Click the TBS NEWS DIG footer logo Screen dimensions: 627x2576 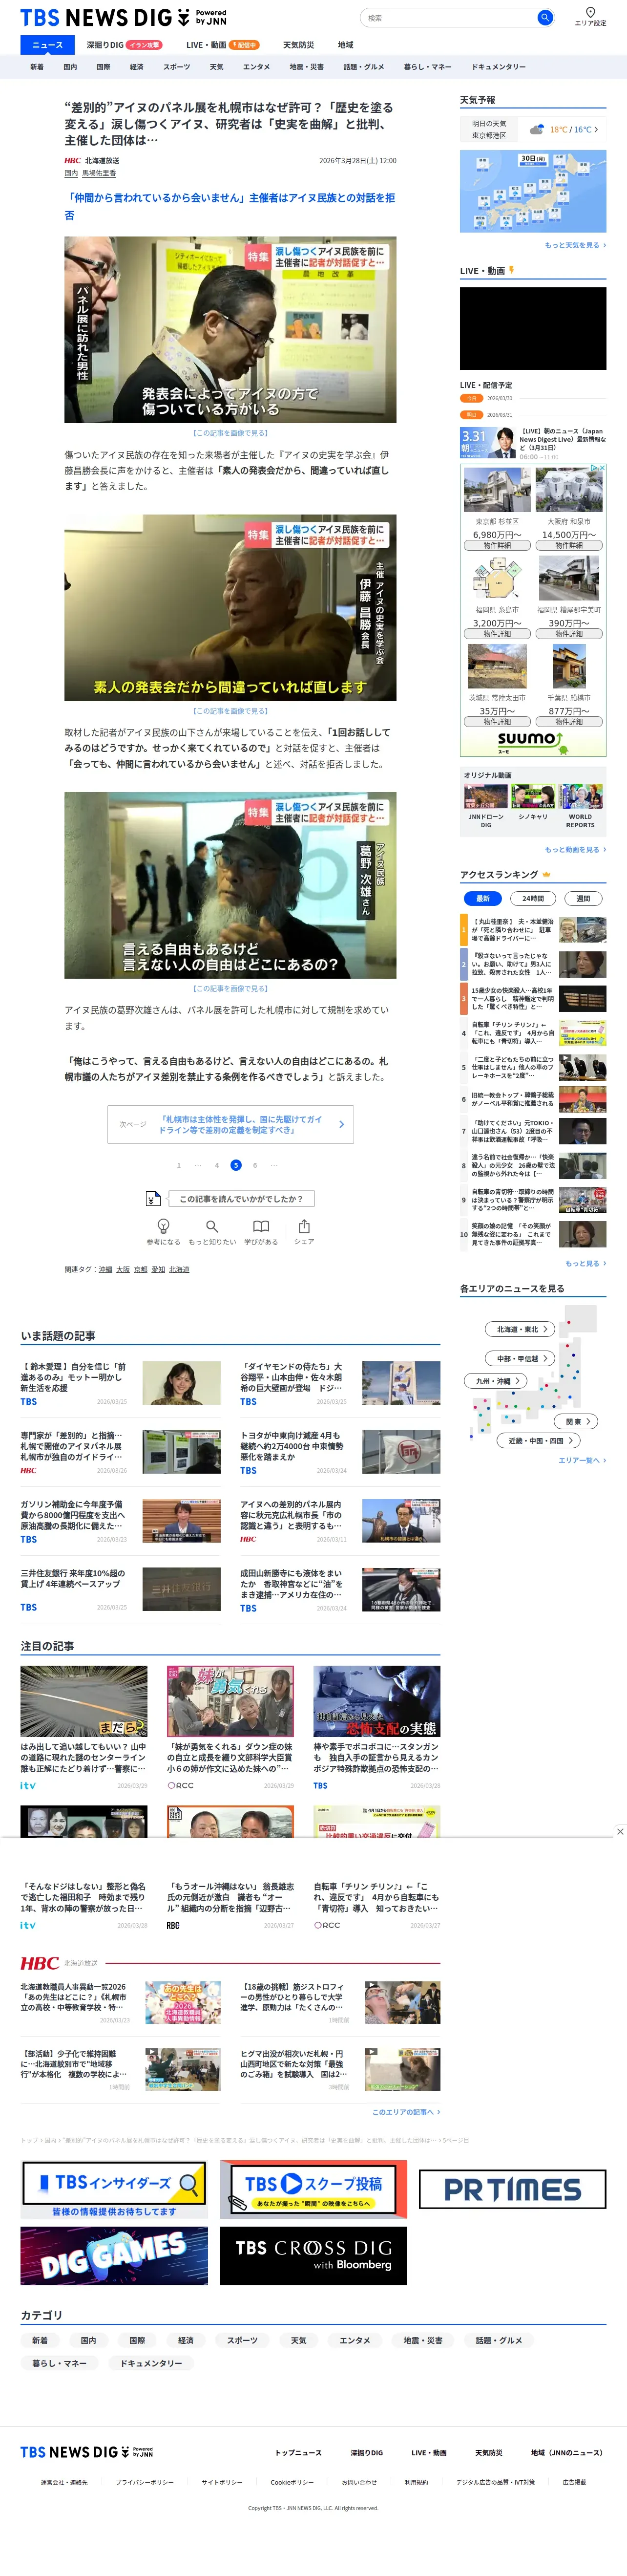pos(87,2452)
